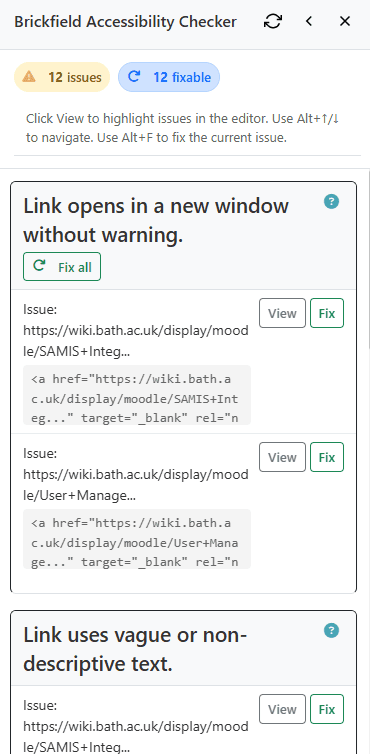View the User+Manage new window issue
The height and width of the screenshot is (754, 370).
tap(282, 457)
